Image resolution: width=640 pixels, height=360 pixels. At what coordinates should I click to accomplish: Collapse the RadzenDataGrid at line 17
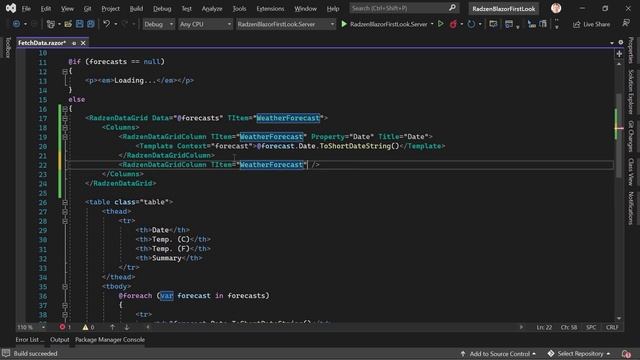coord(65,118)
